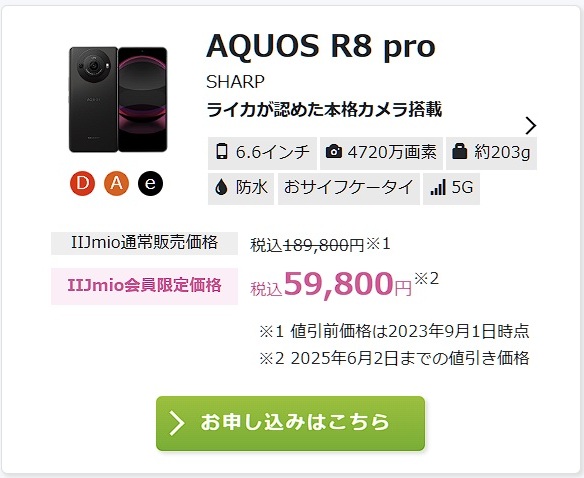This screenshot has width=584, height=478.
Task: Select the おサイフケータイ feature tag
Action: click(349, 187)
